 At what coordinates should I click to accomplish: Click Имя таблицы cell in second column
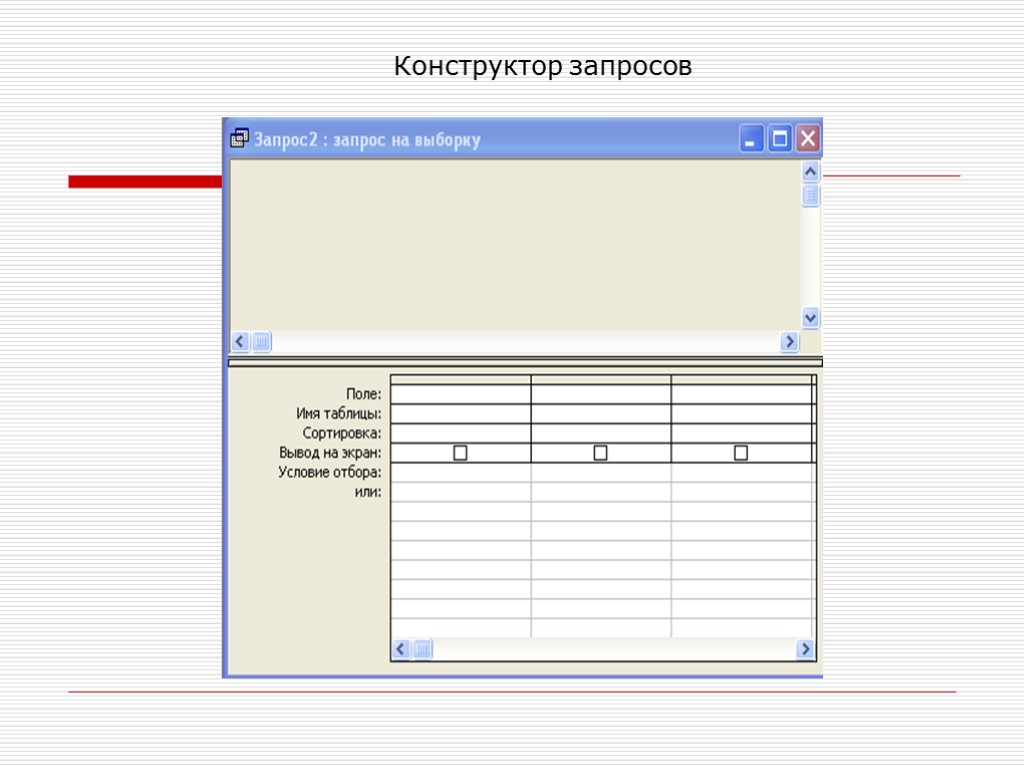(x=601, y=414)
